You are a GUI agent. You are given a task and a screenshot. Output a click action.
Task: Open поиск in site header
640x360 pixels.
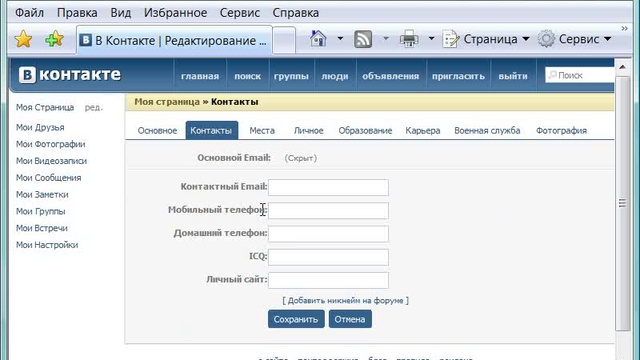click(248, 76)
